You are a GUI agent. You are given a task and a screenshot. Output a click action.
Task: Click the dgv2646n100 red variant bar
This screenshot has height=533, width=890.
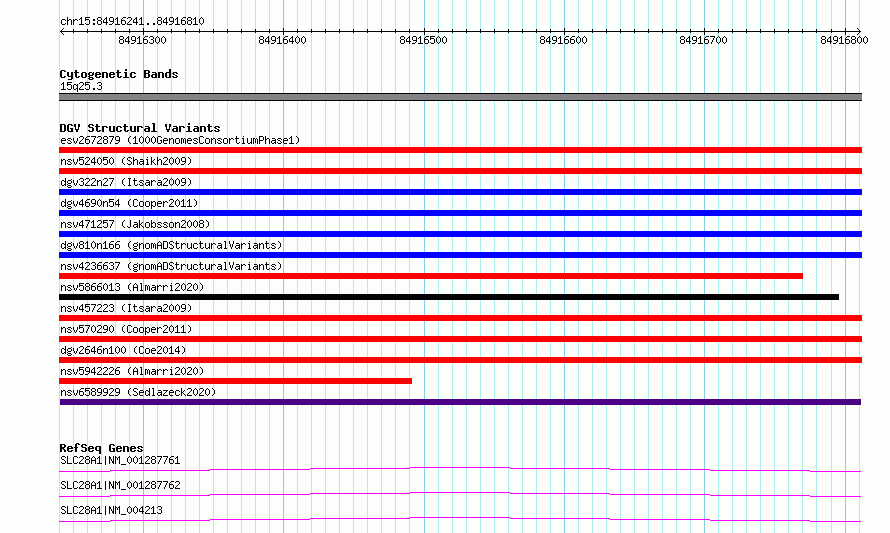[x=460, y=360]
